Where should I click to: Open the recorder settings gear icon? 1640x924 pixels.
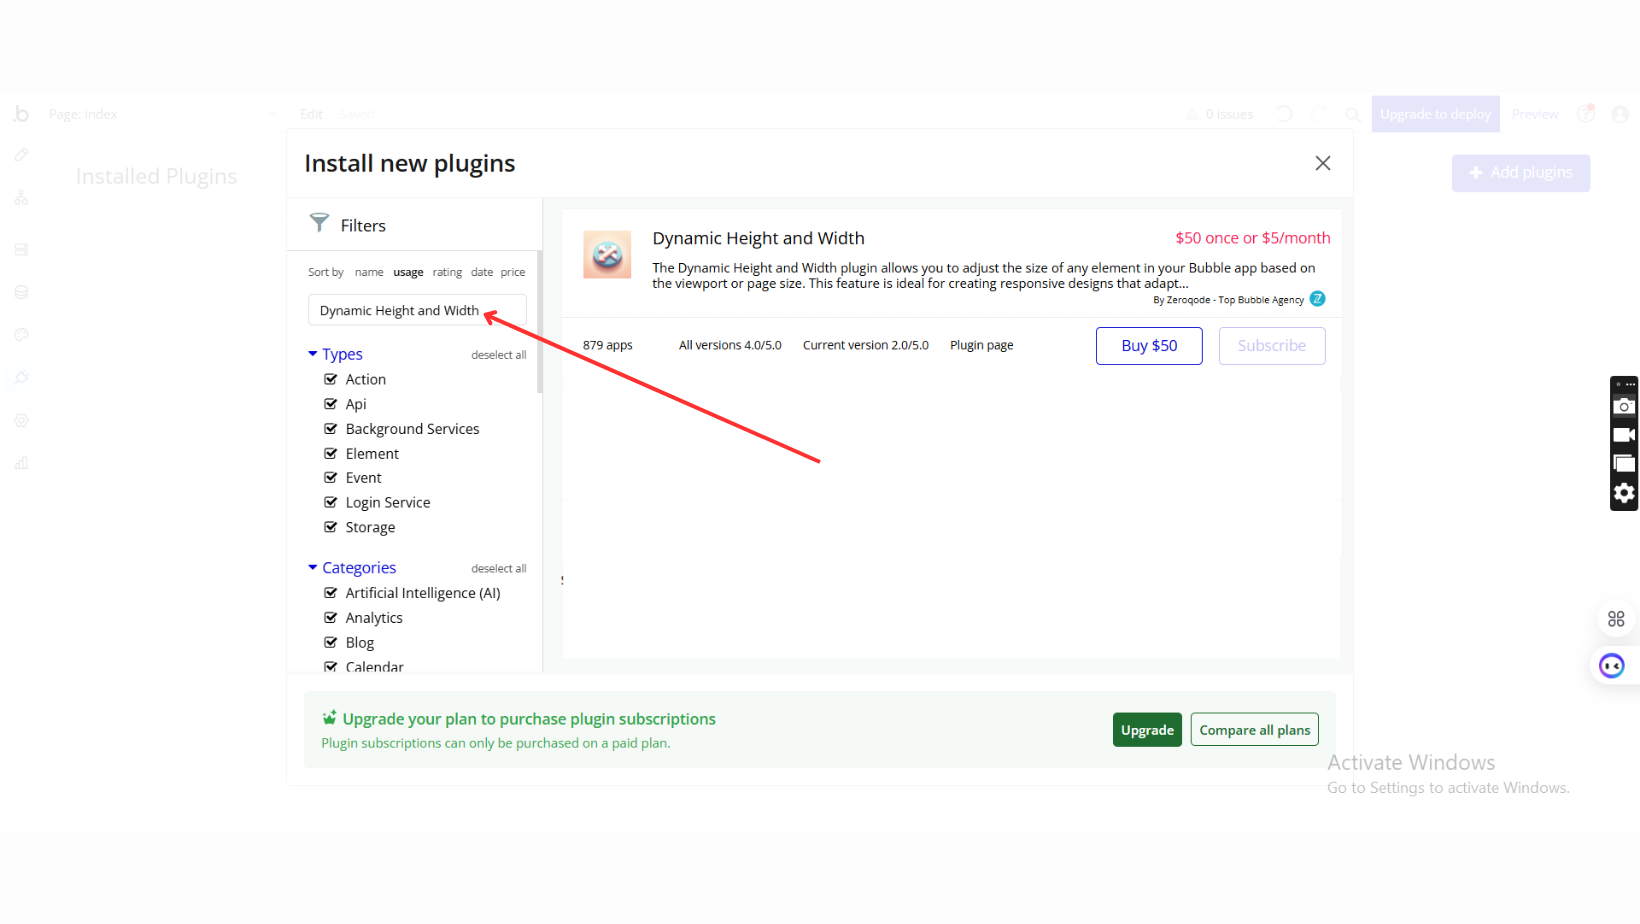tap(1624, 493)
